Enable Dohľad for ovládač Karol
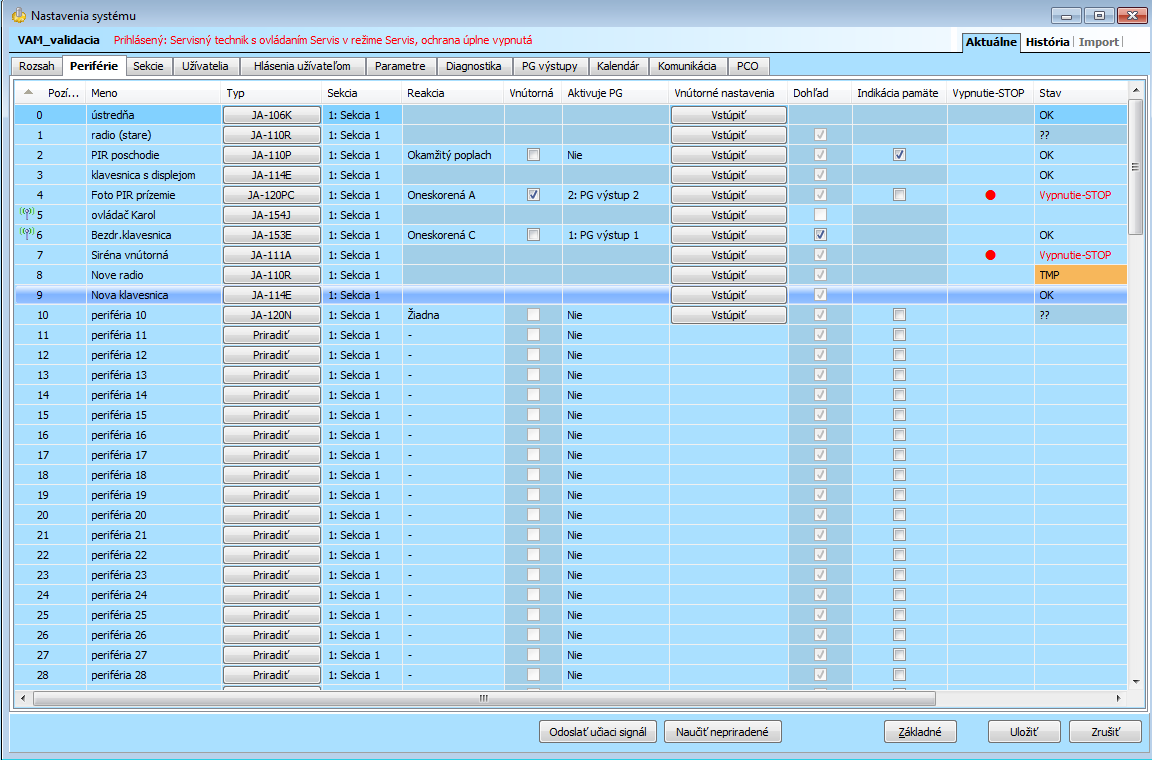 coord(821,215)
